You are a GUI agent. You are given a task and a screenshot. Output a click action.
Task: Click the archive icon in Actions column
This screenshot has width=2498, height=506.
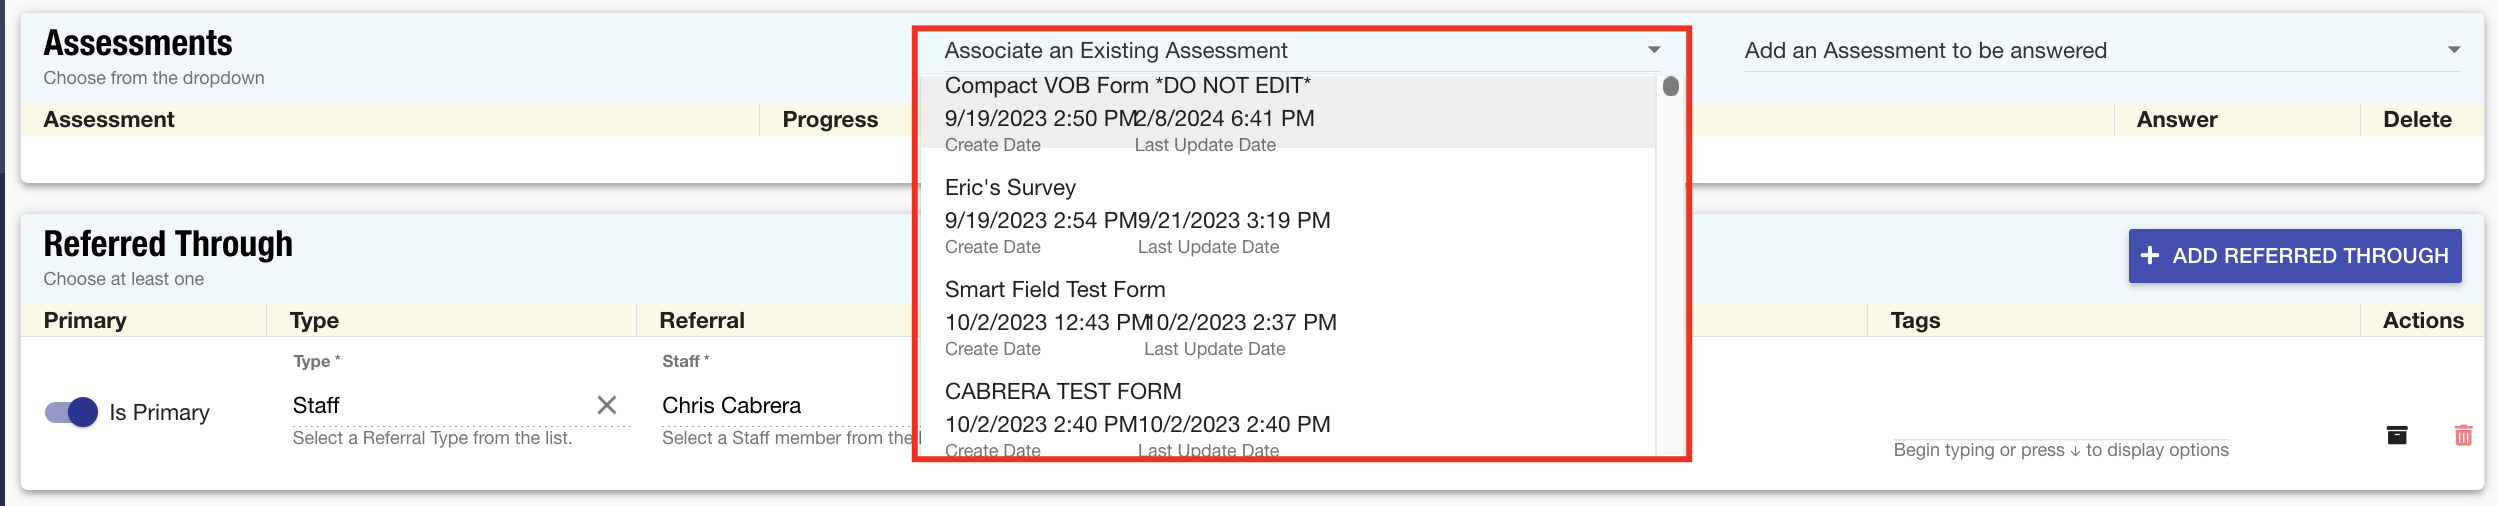pos(2396,435)
